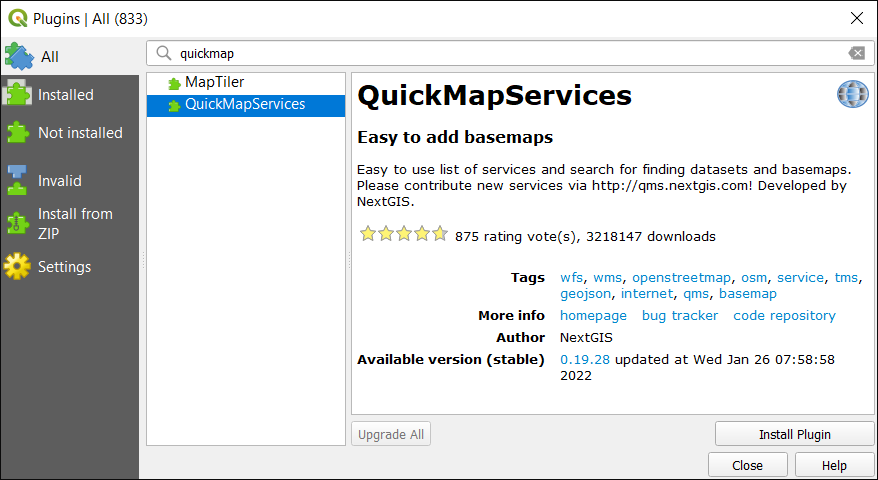Select QuickMapServices in the plugin list

246,105
